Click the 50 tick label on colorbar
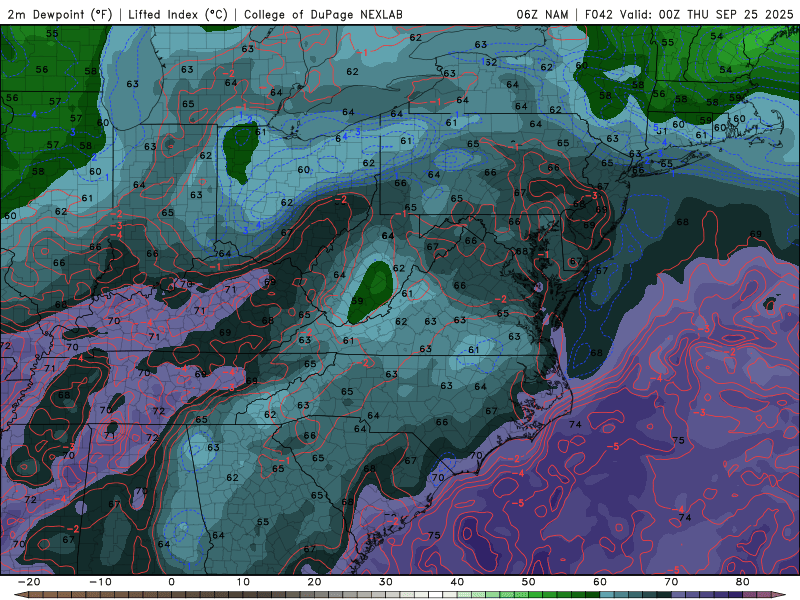This screenshot has height=600, width=800. point(529,582)
